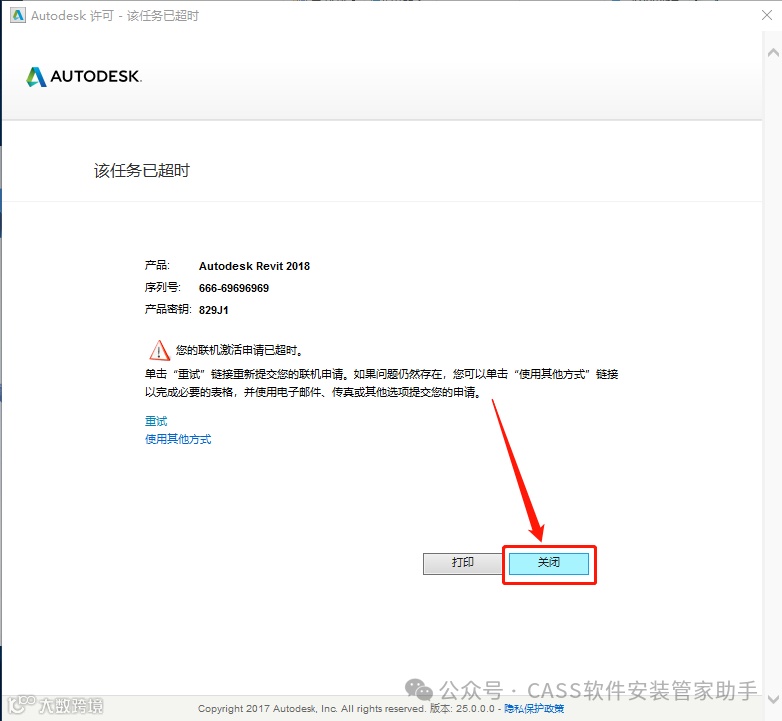Click the 重试 link
Image resolution: width=782 pixels, height=721 pixels.
click(156, 421)
